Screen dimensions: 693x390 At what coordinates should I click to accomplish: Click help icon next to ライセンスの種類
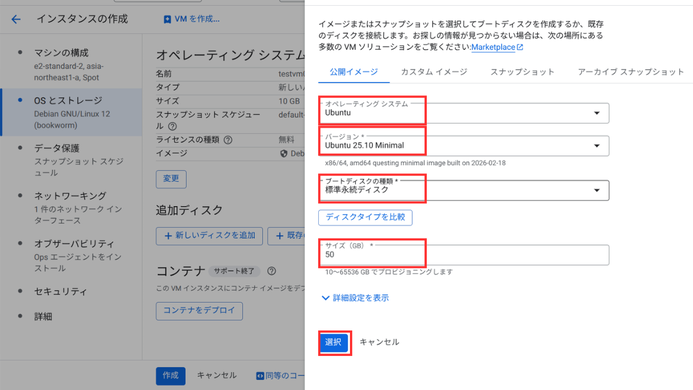[228, 140]
